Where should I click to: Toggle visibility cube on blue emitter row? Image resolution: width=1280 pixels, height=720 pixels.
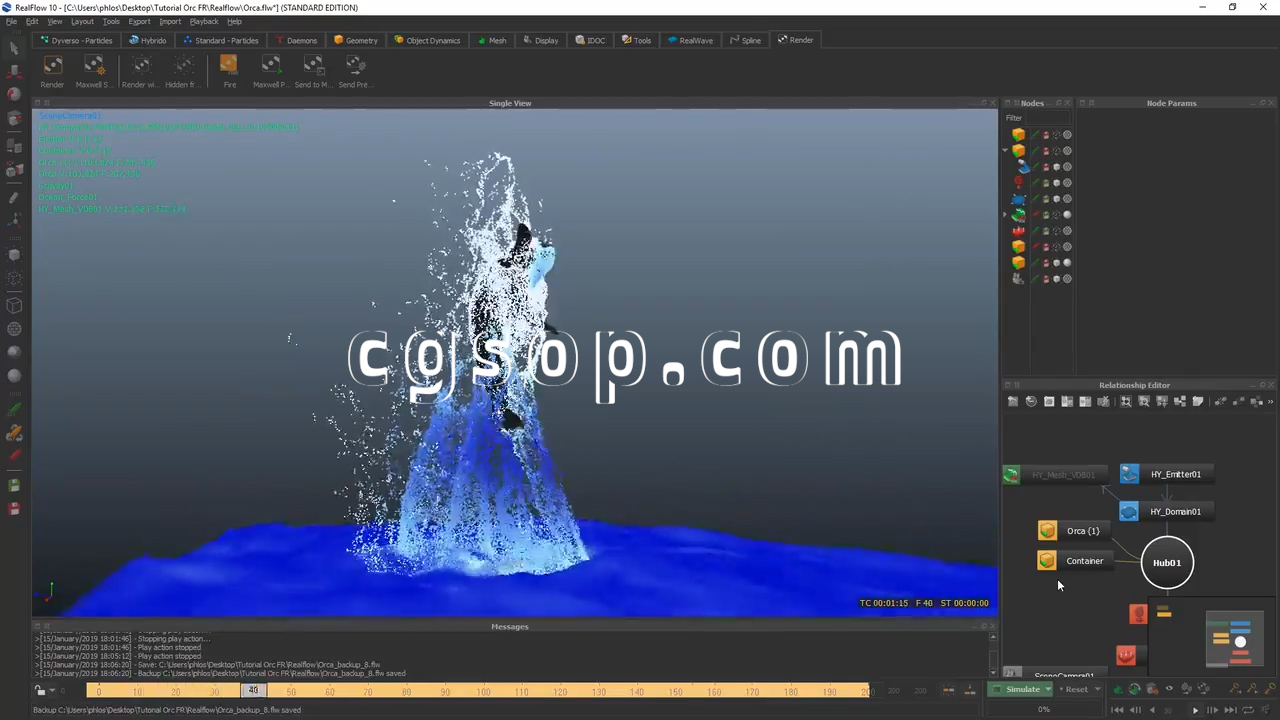1056,167
